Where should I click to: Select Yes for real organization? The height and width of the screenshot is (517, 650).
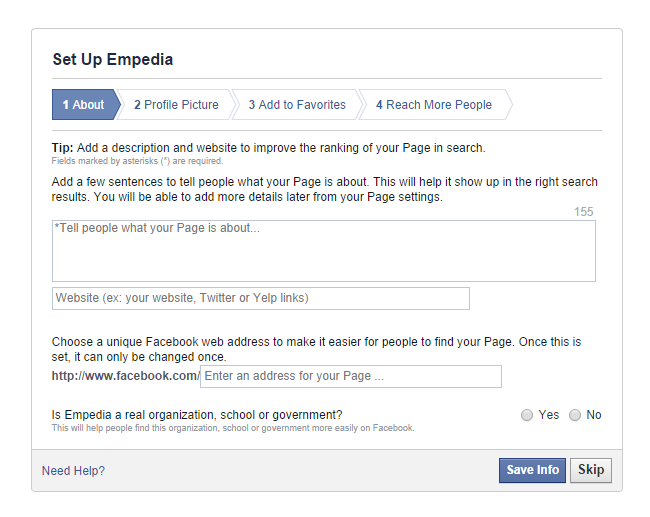[527, 415]
